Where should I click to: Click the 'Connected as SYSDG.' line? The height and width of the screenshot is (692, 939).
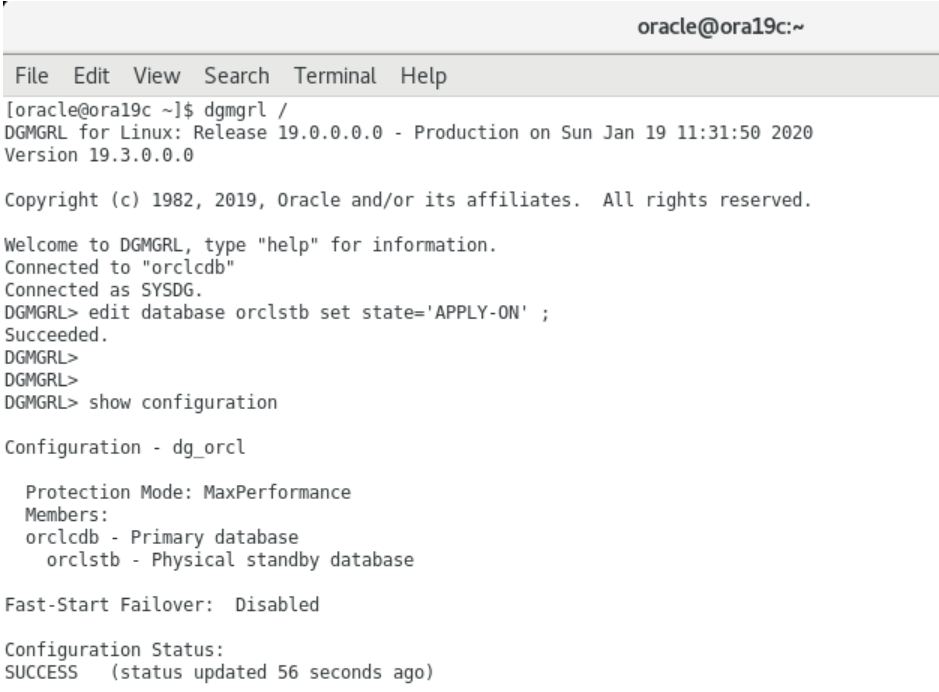coord(104,290)
